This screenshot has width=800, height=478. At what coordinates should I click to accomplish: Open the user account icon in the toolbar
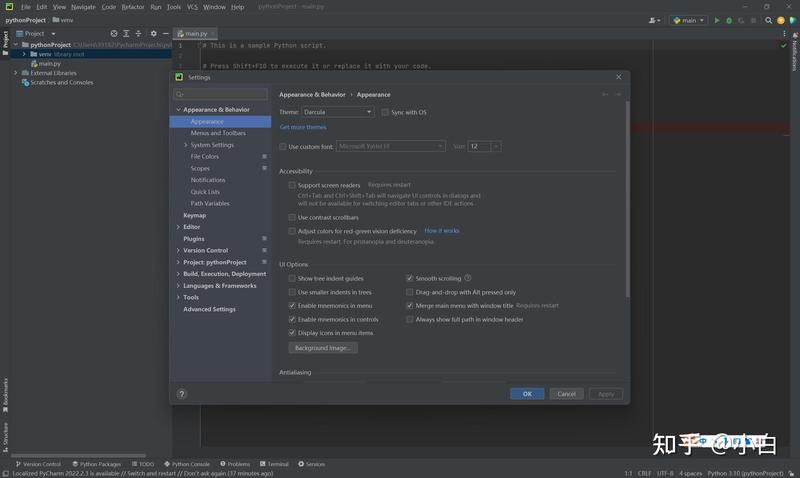click(x=654, y=20)
